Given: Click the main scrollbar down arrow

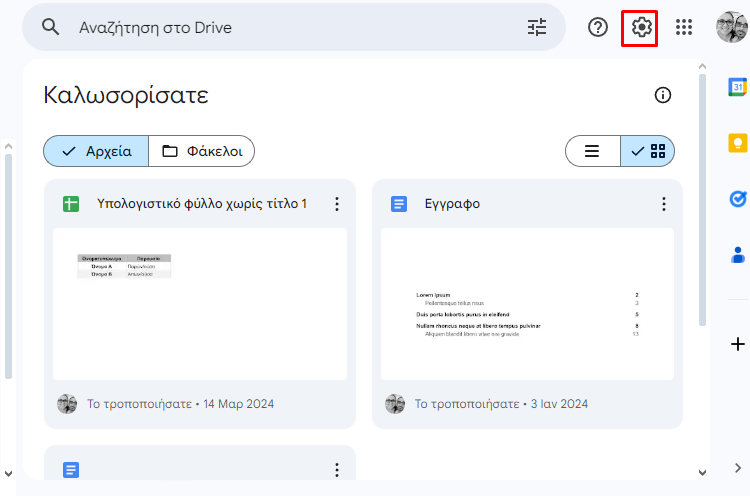Looking at the screenshot, I should click(702, 473).
